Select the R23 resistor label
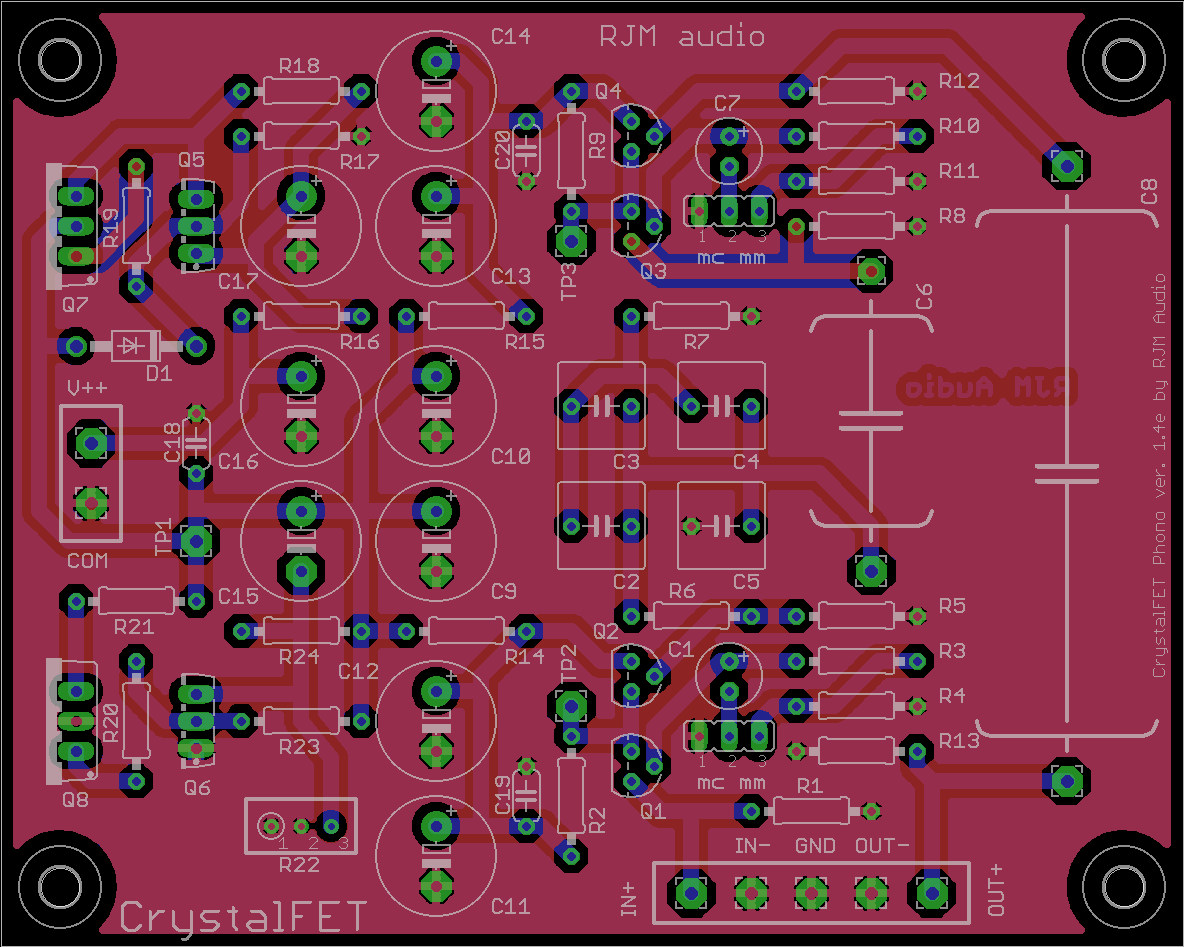This screenshot has height=947, width=1184. (x=299, y=747)
